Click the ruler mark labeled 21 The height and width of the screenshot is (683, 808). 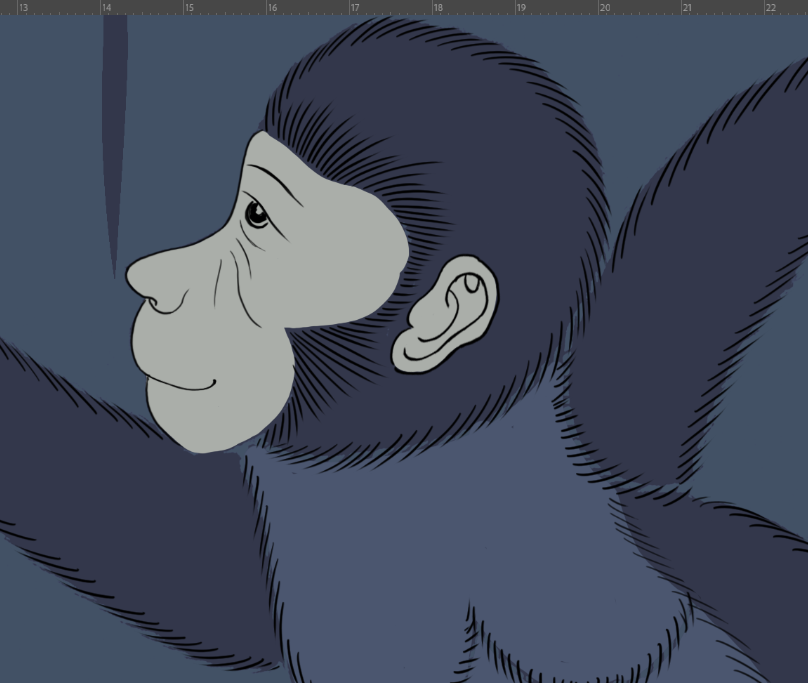coord(687,7)
